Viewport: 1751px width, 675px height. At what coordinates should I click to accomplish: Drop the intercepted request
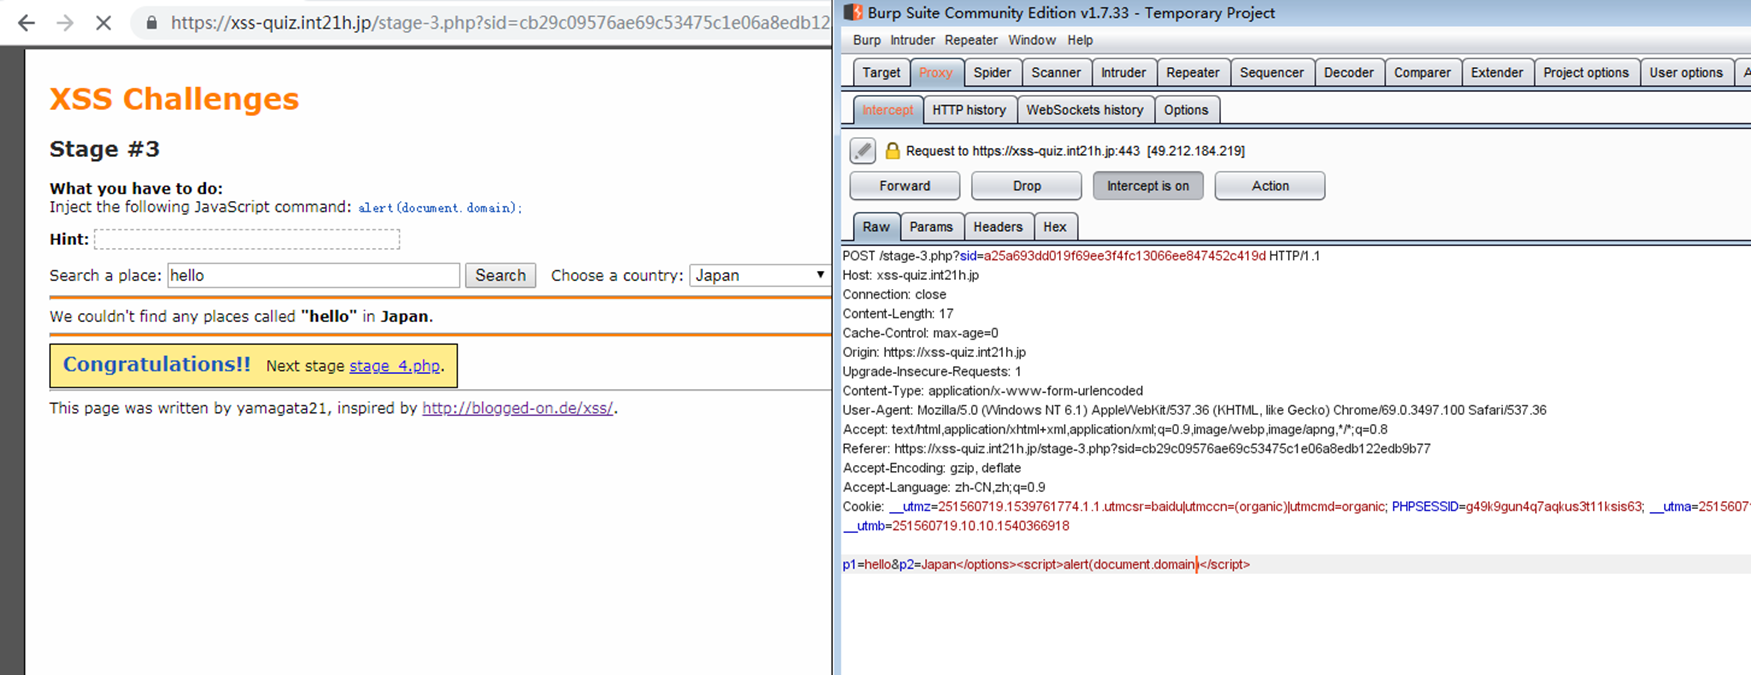[x=1027, y=186]
